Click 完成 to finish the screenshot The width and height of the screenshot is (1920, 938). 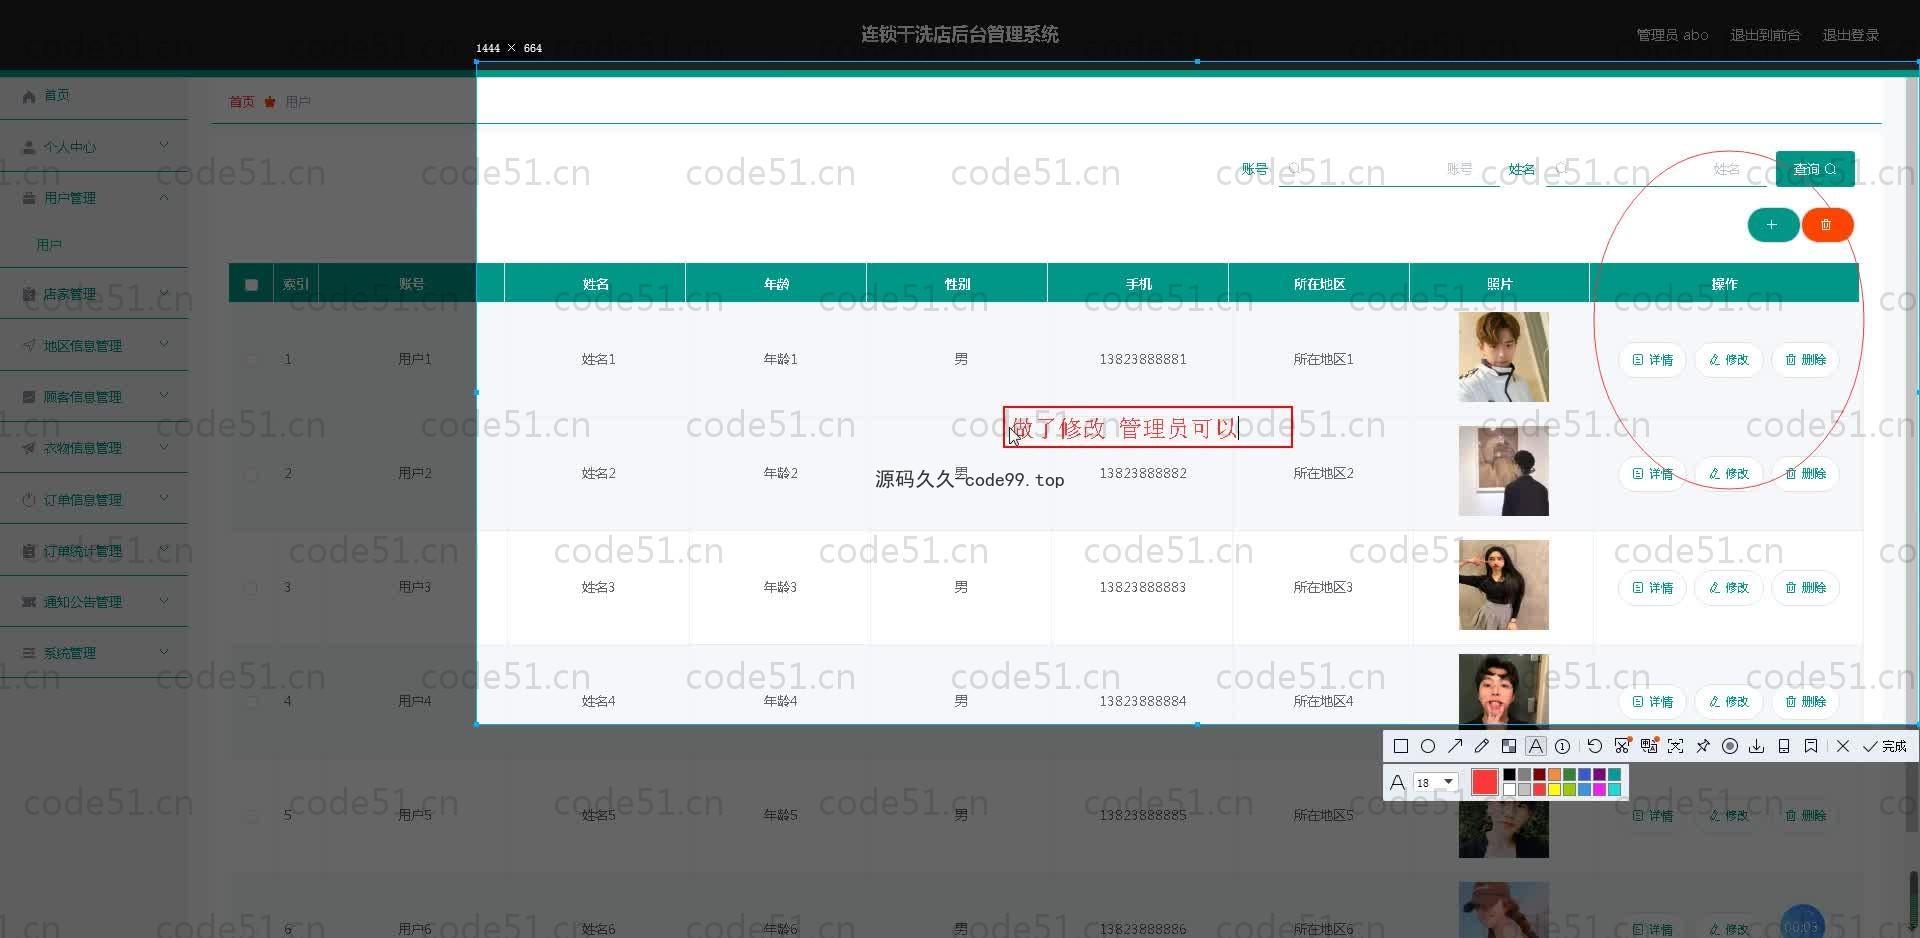point(1885,746)
